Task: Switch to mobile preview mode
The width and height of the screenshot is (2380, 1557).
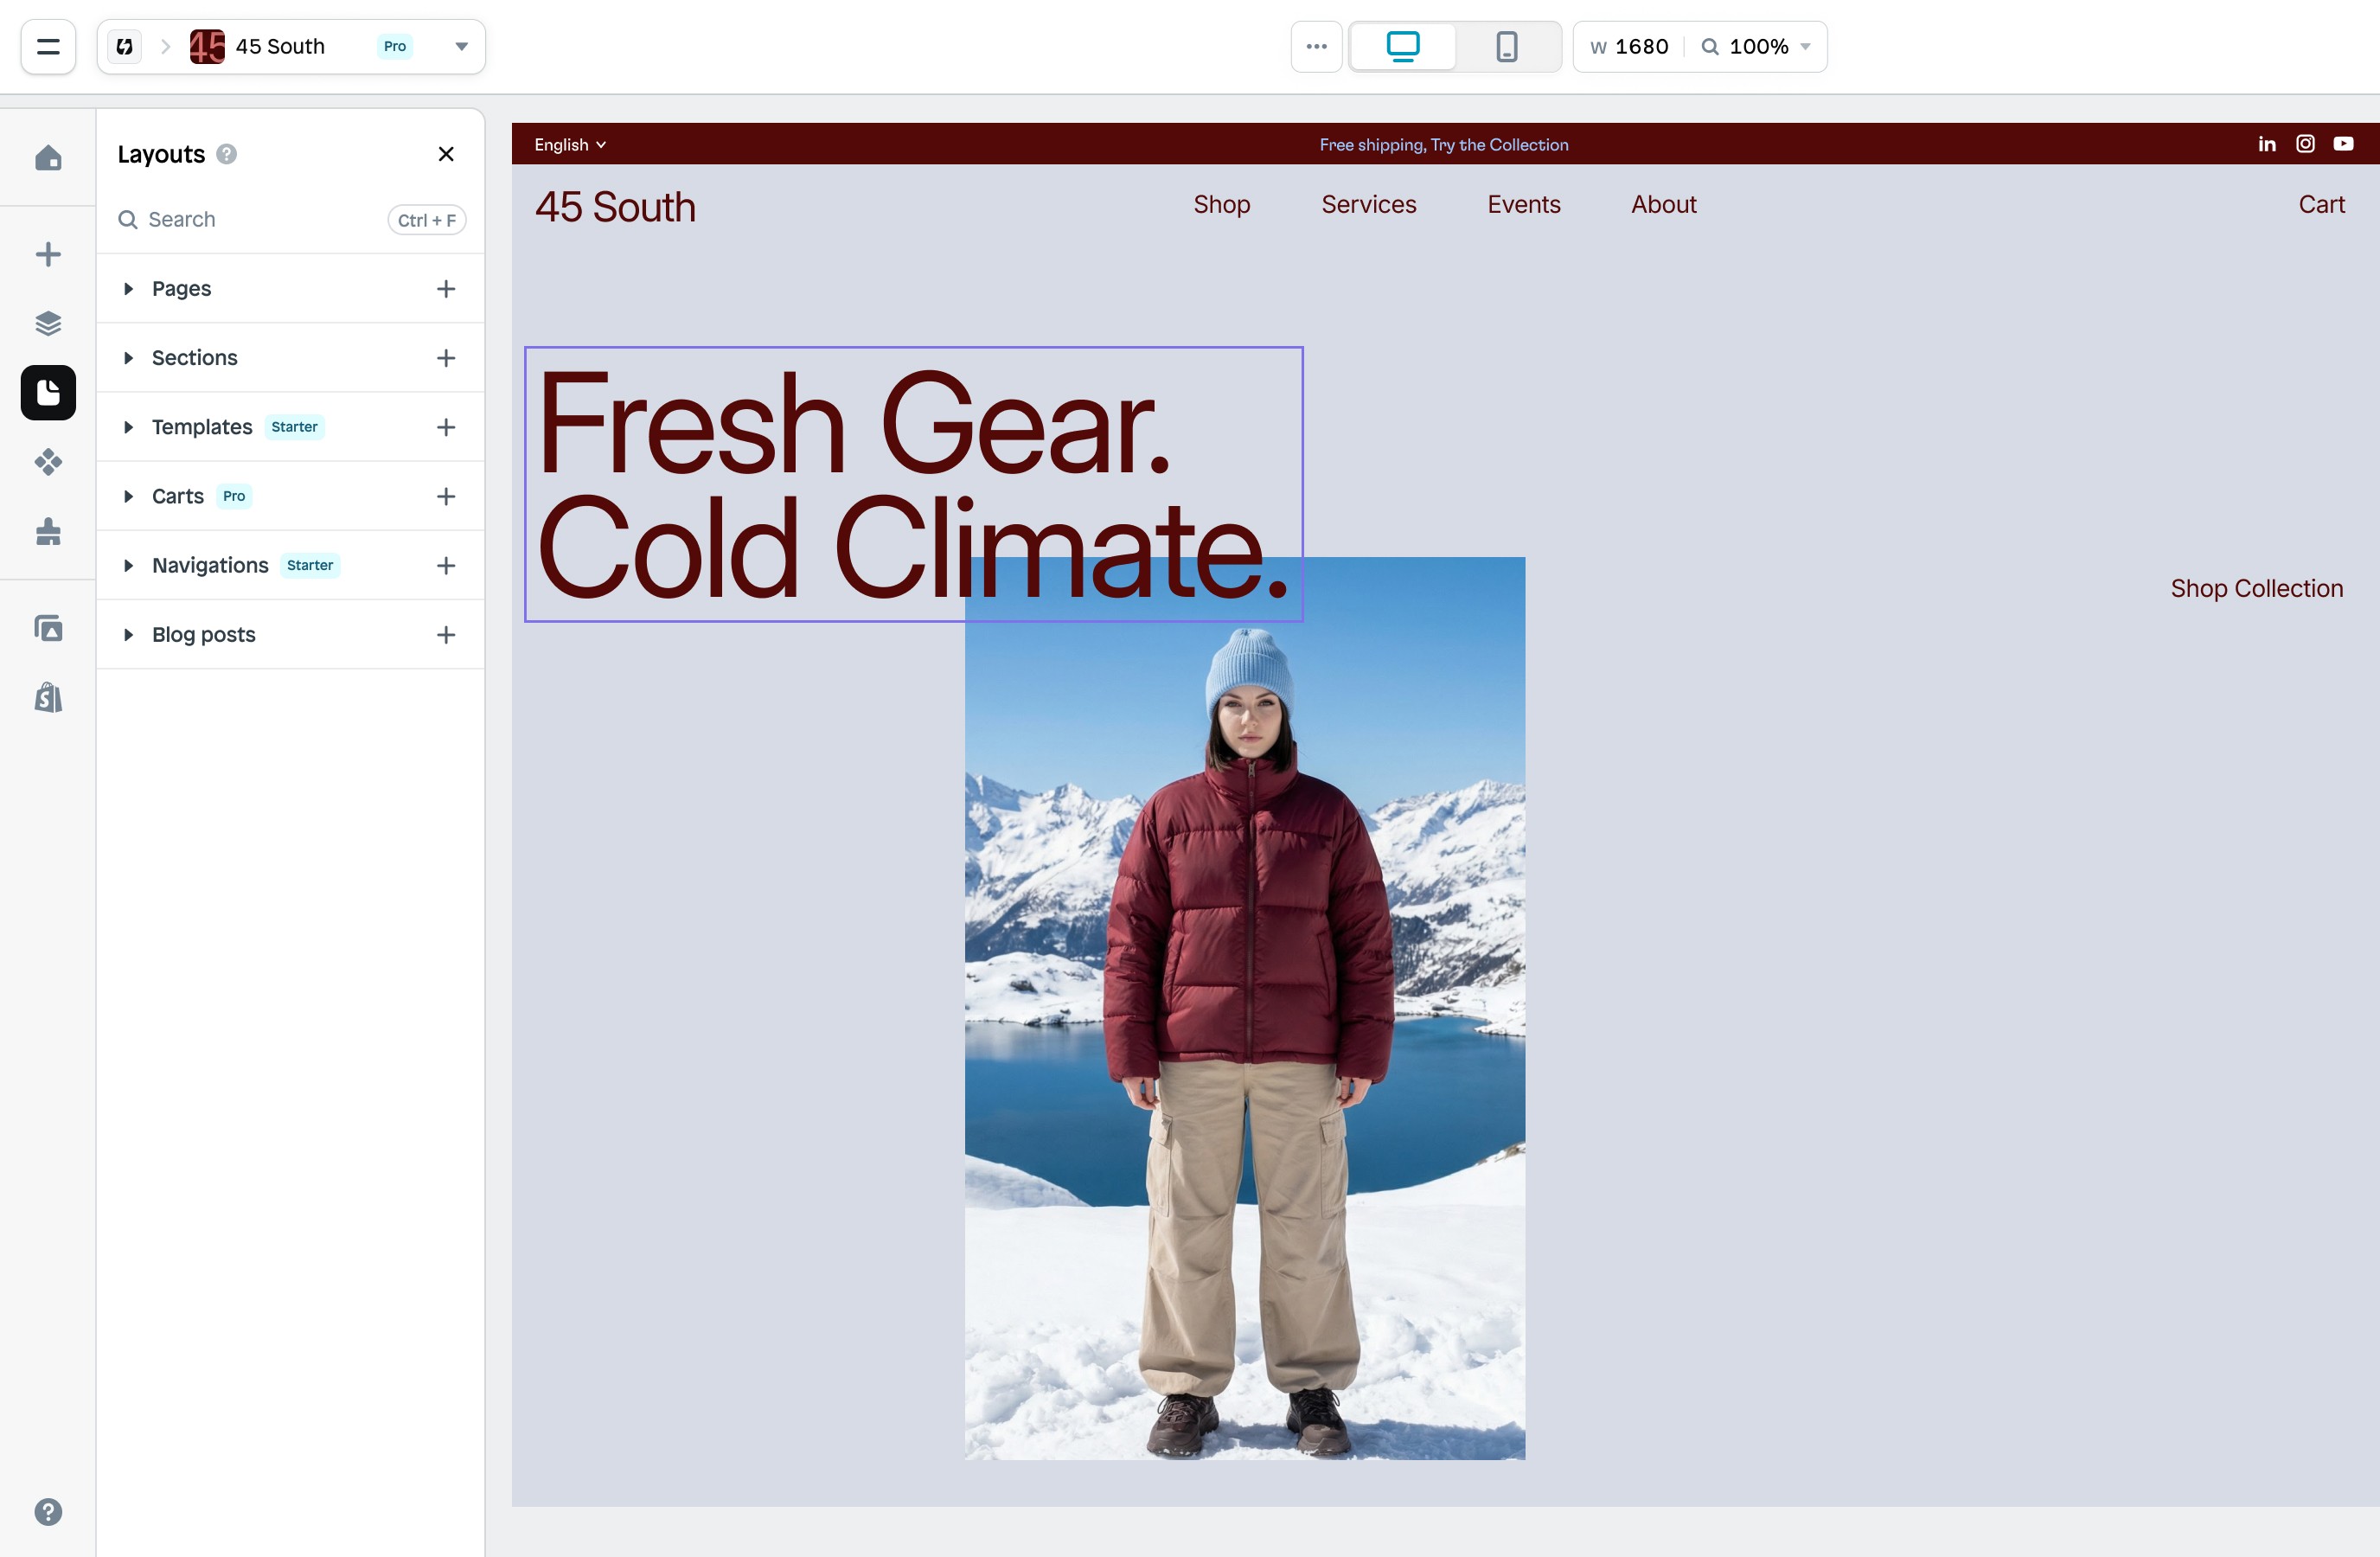Action: pos(1507,46)
